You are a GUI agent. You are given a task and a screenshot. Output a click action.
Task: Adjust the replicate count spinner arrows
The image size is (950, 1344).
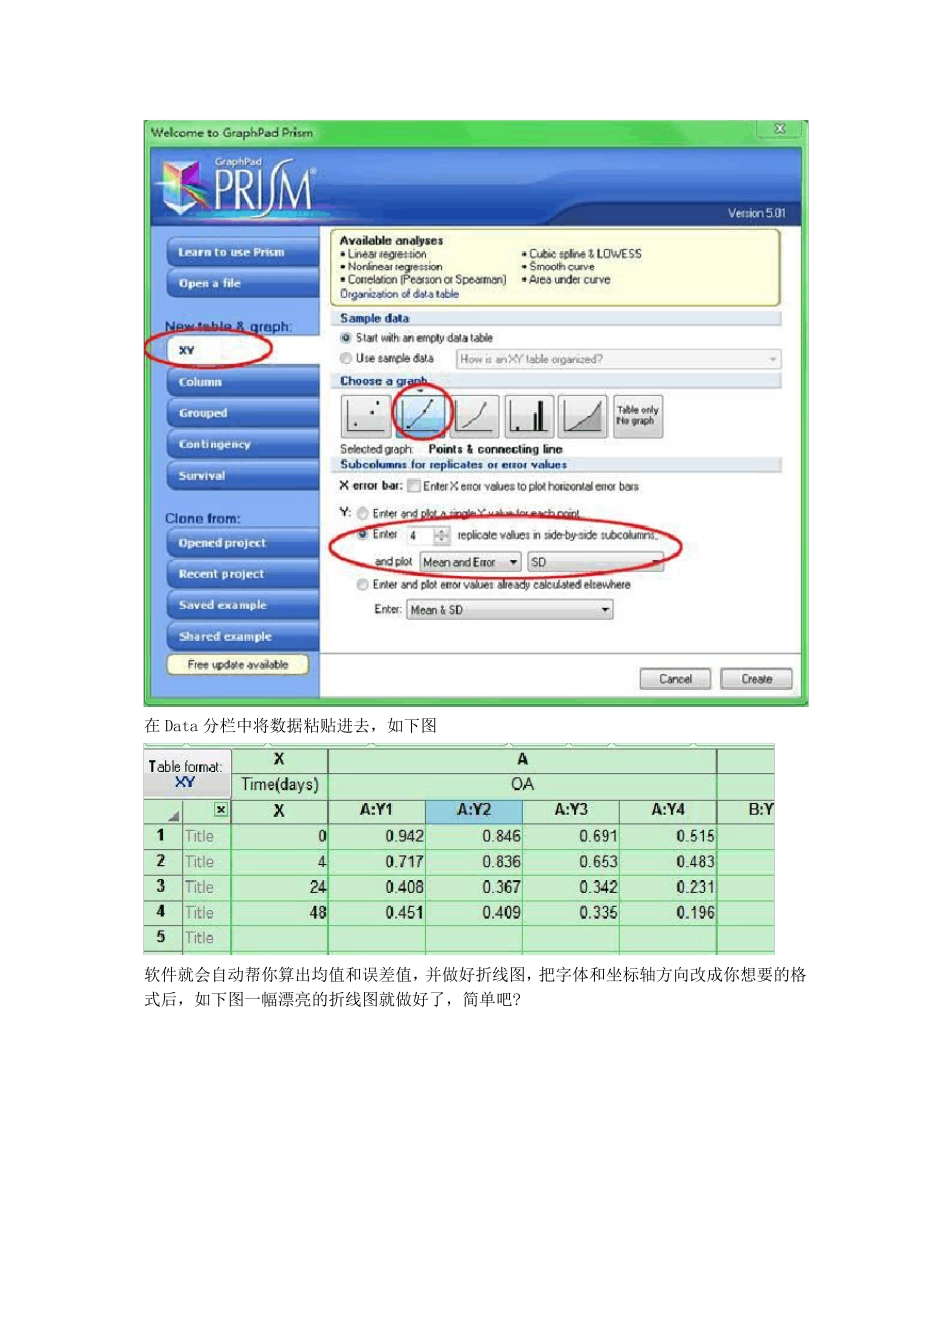click(x=442, y=536)
